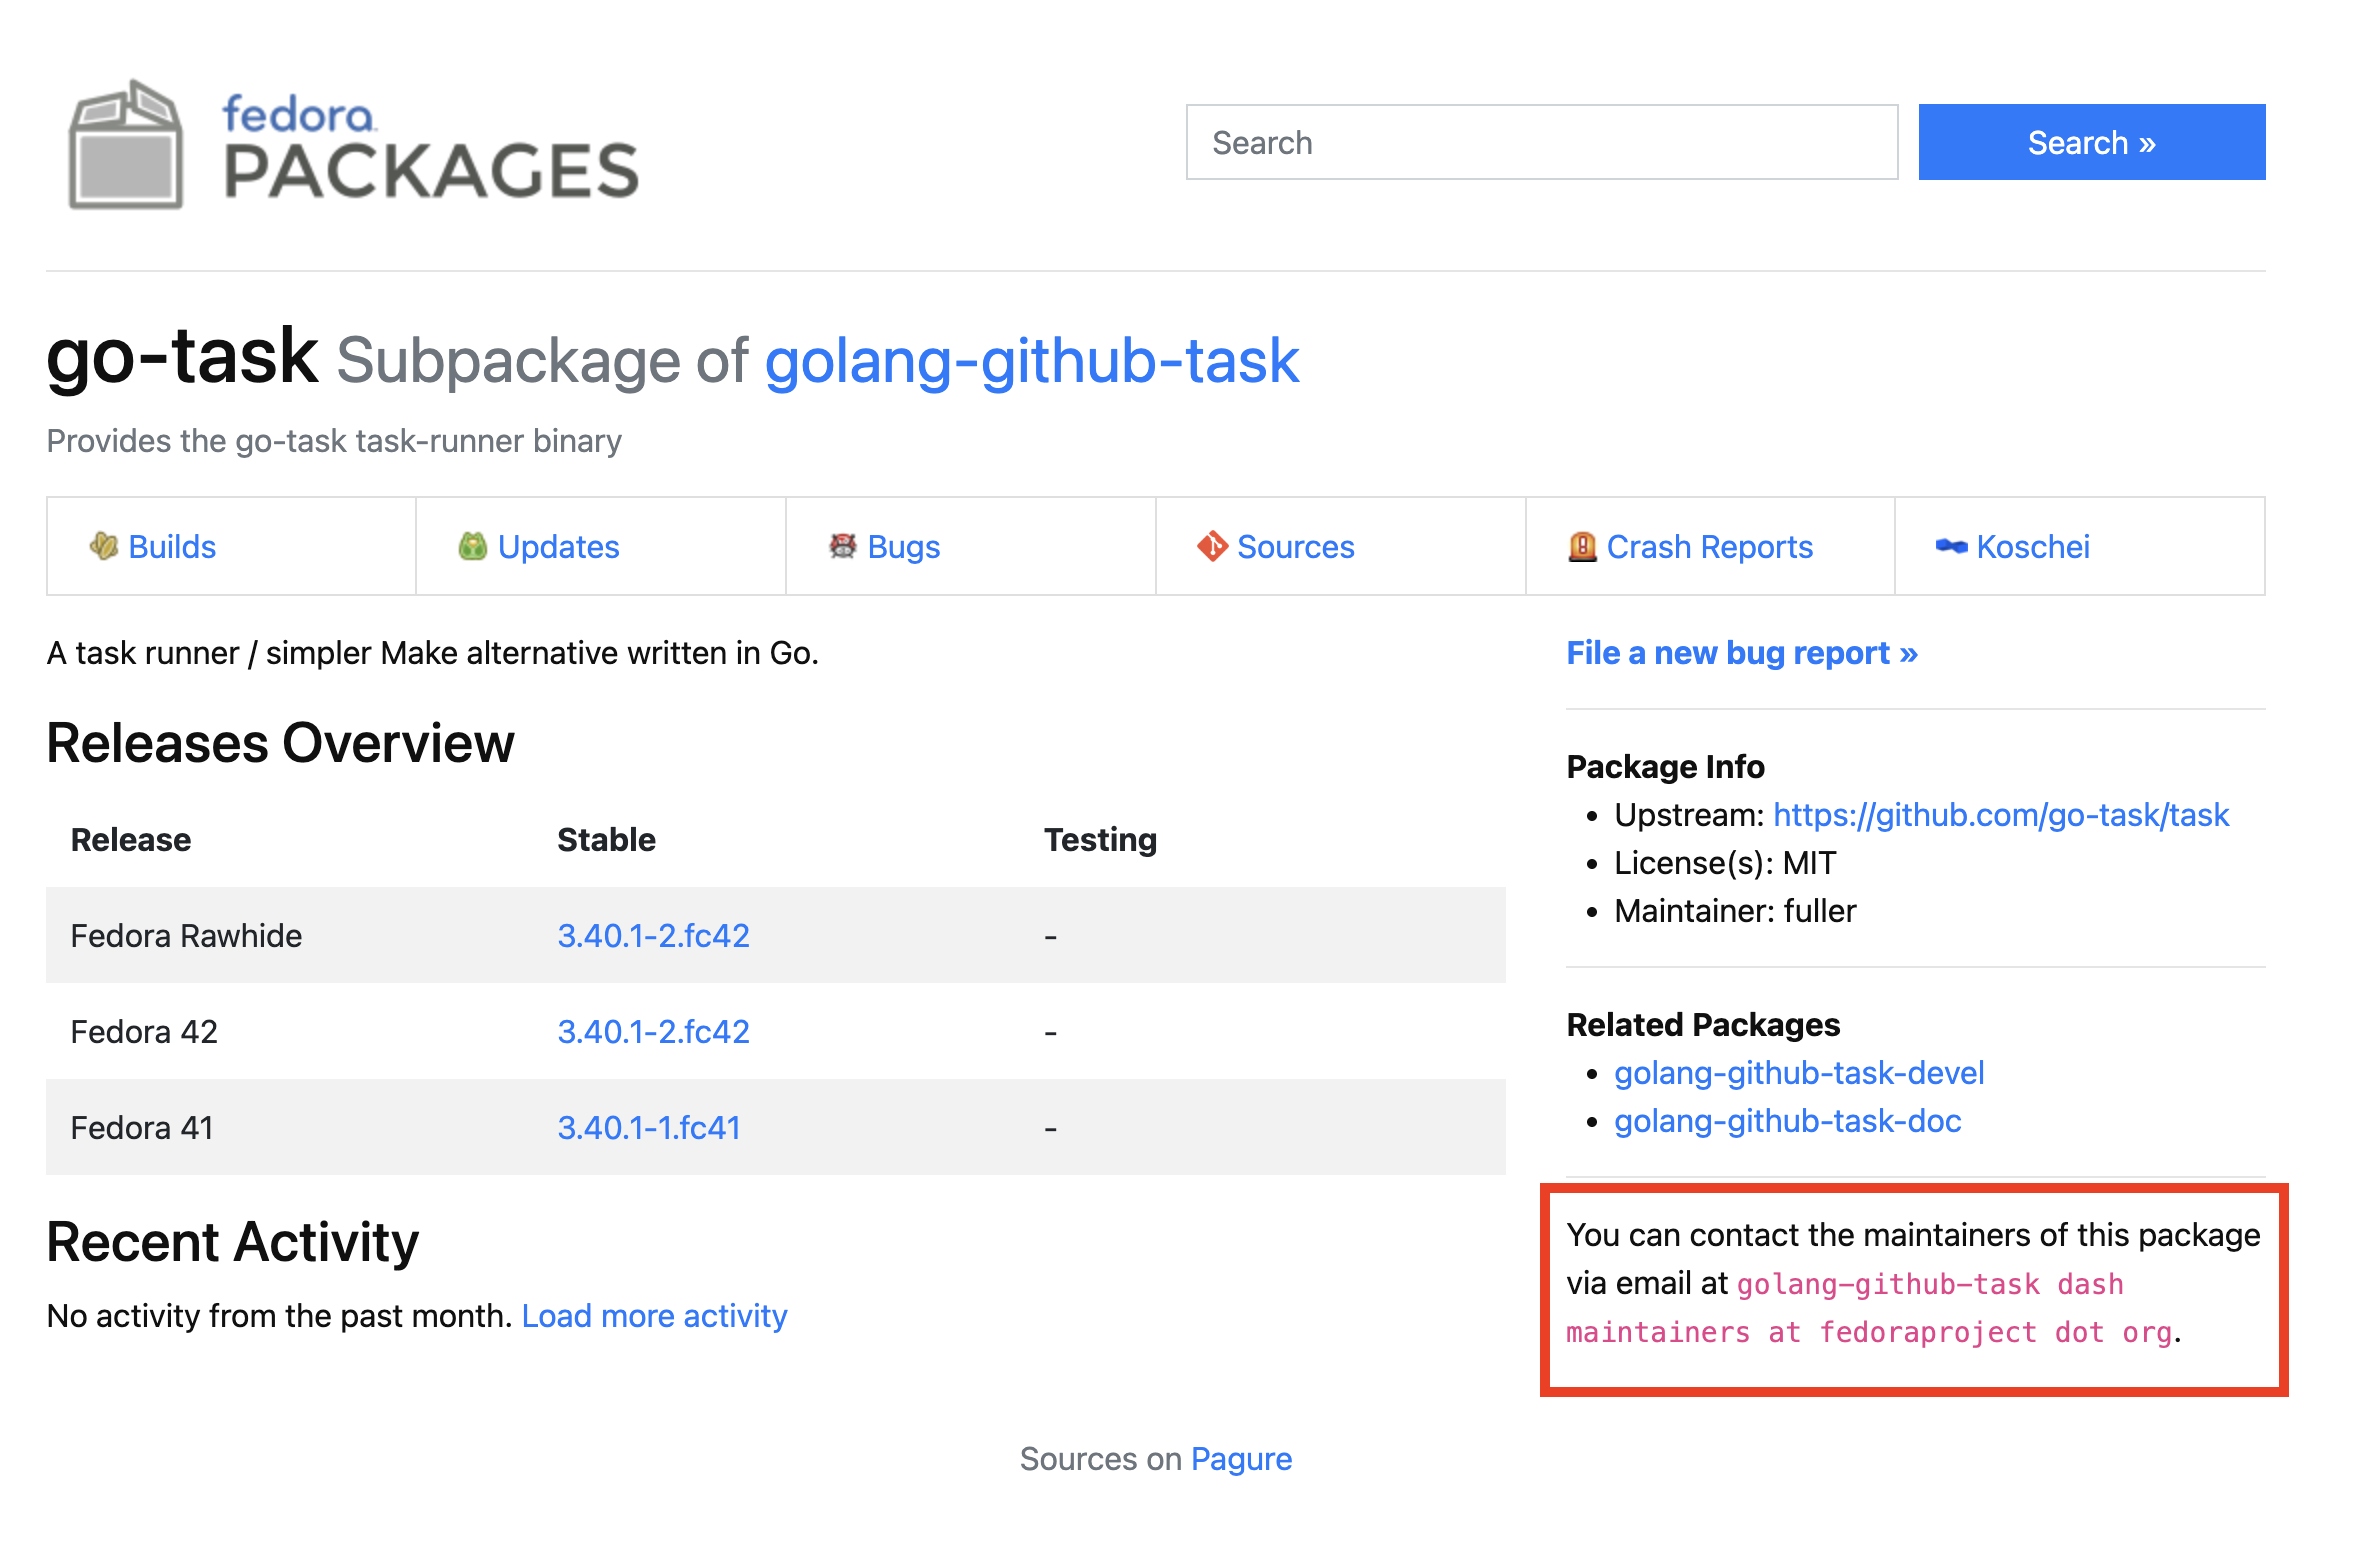
Task: Click the blue Search » button
Action: click(x=2092, y=142)
